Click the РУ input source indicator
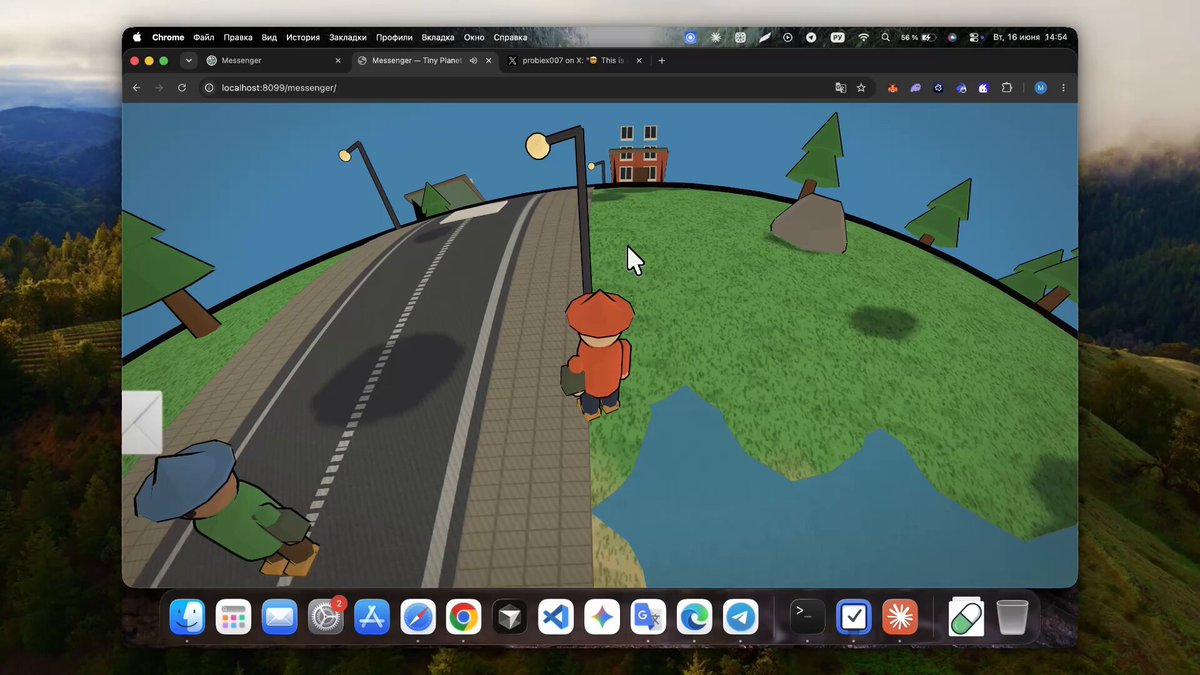1200x675 pixels. 838,37
